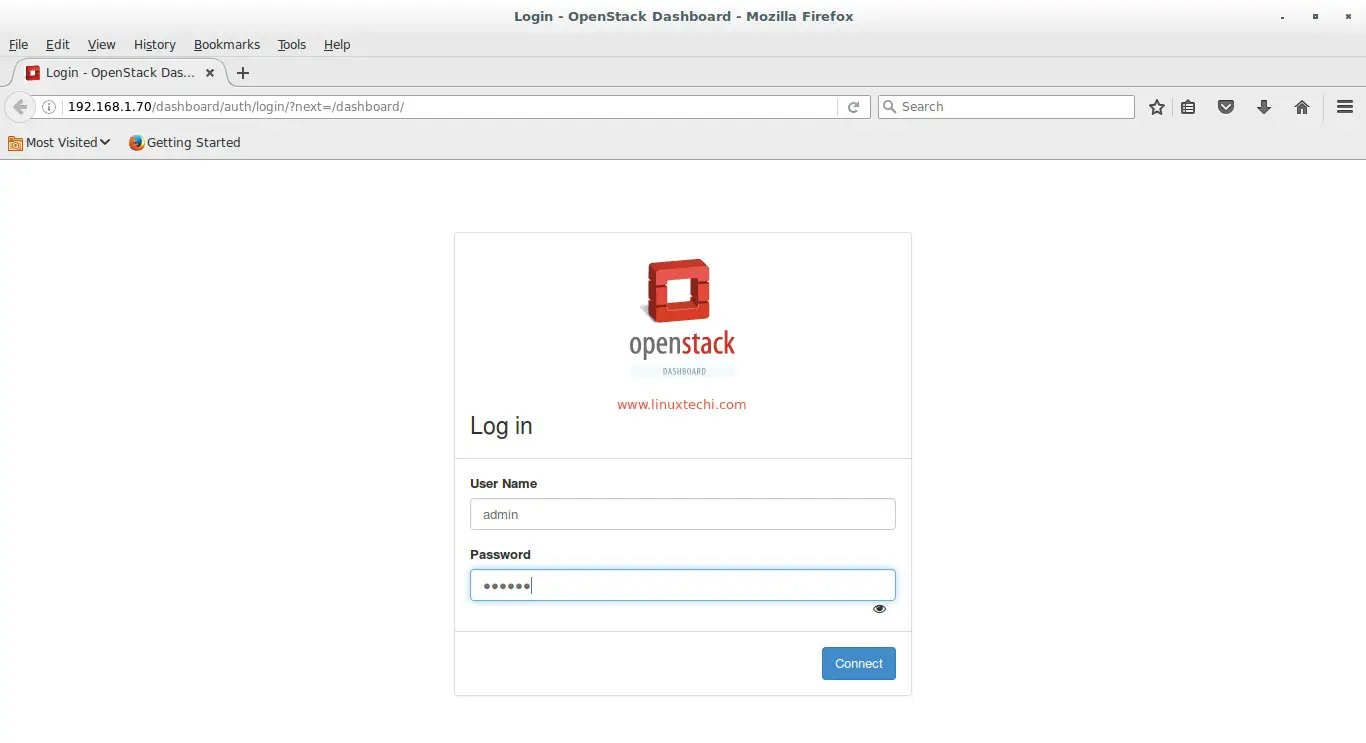Screen dimensions: 1366x743
Task: Click the Connect button
Action: point(859,664)
